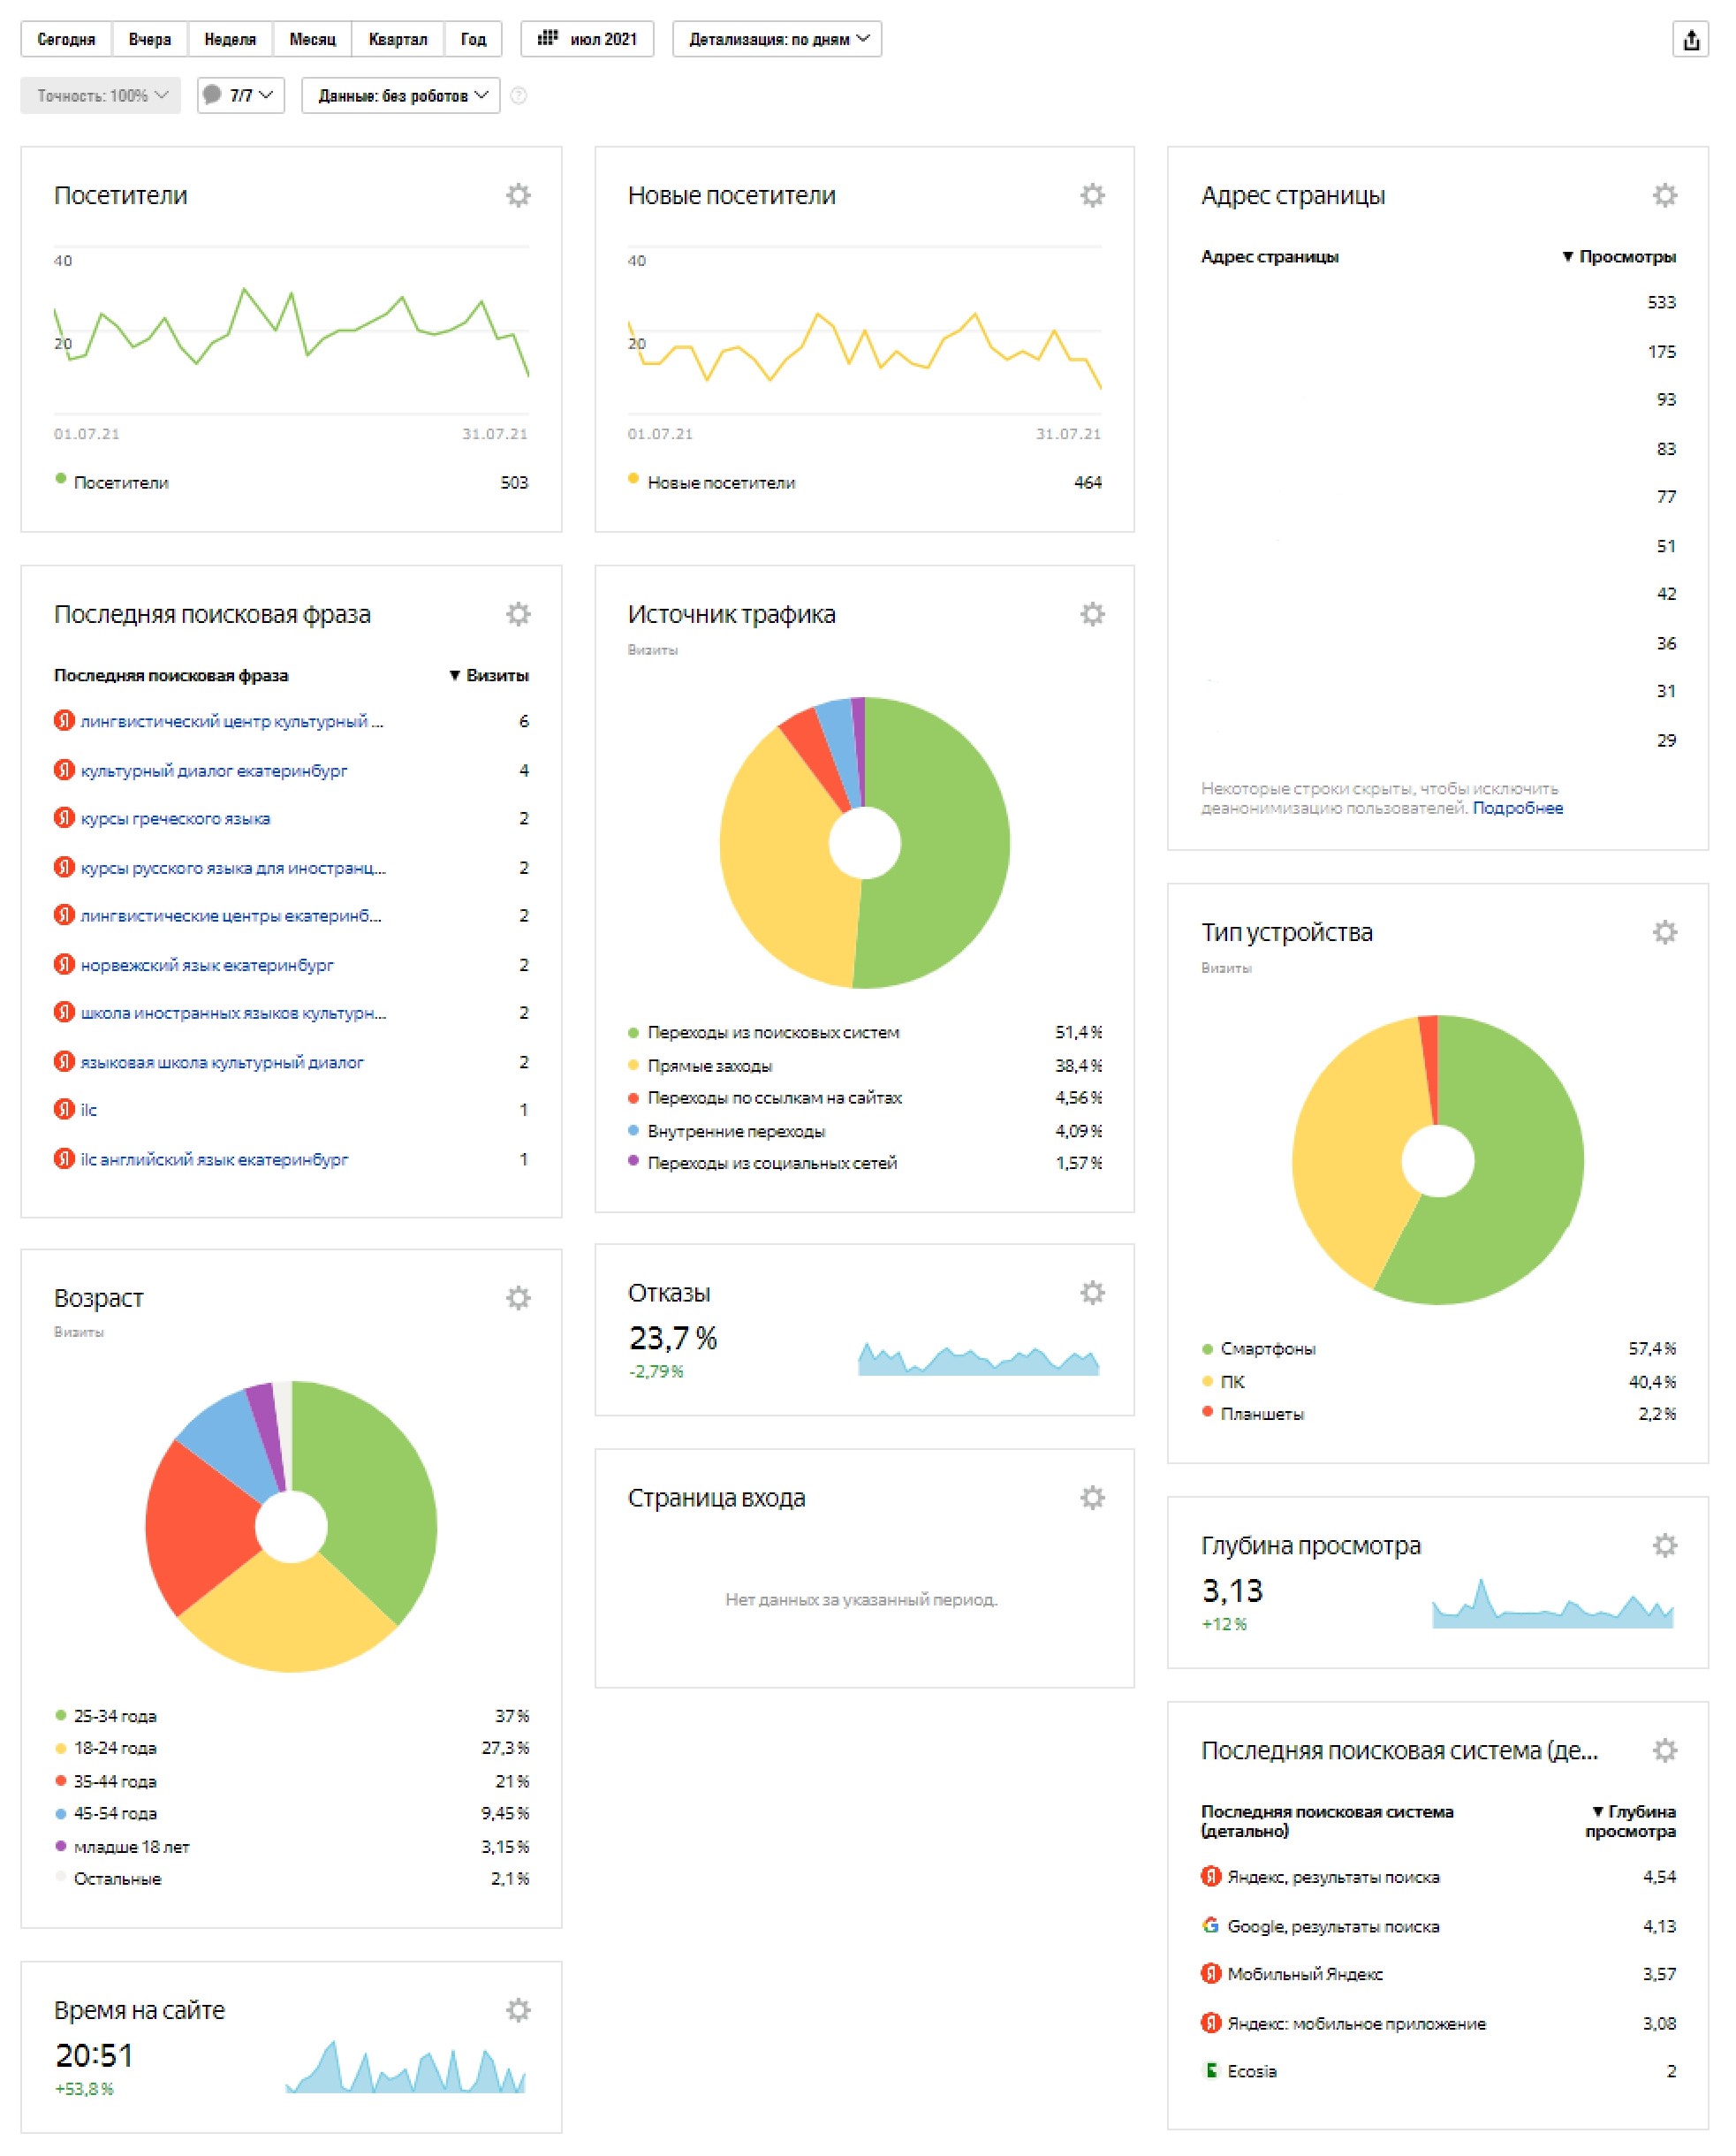The height and width of the screenshot is (2156, 1736).
Task: Toggle '25-34 года' green legend marker
Action: pos(61,1716)
